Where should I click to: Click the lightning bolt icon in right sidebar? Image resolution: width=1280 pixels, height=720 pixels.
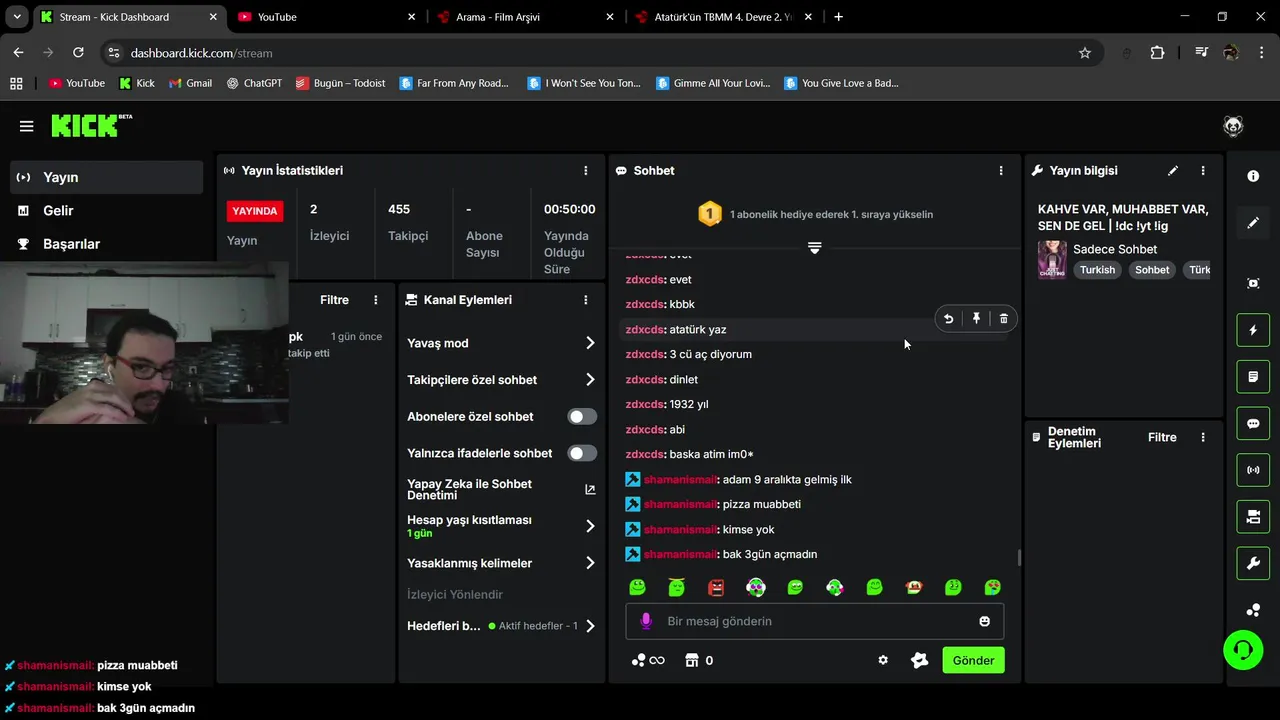tap(1253, 330)
